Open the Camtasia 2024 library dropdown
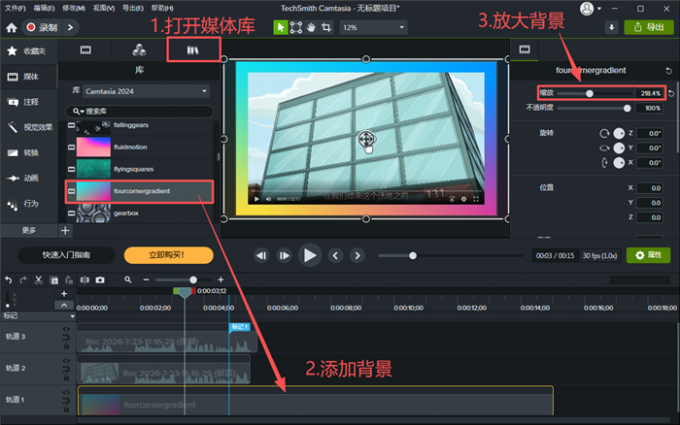Screen dimensions: 680x425 pos(146,91)
